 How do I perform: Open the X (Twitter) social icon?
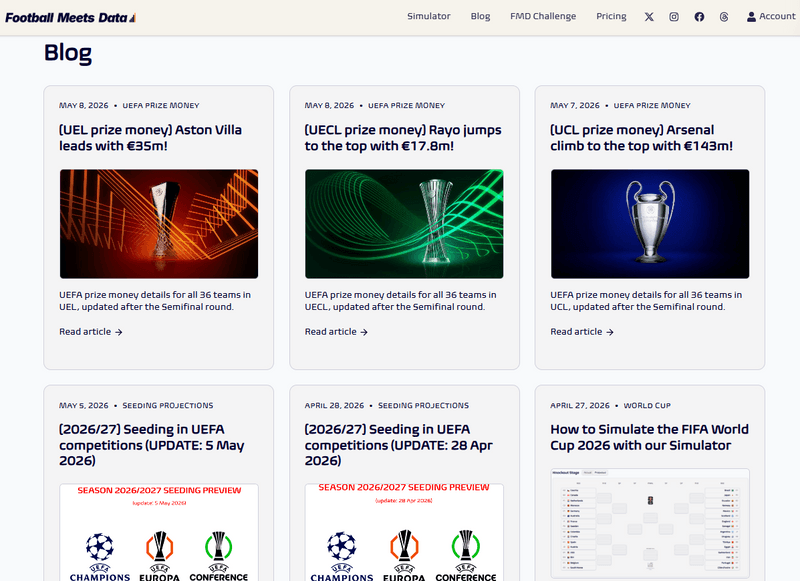click(648, 17)
